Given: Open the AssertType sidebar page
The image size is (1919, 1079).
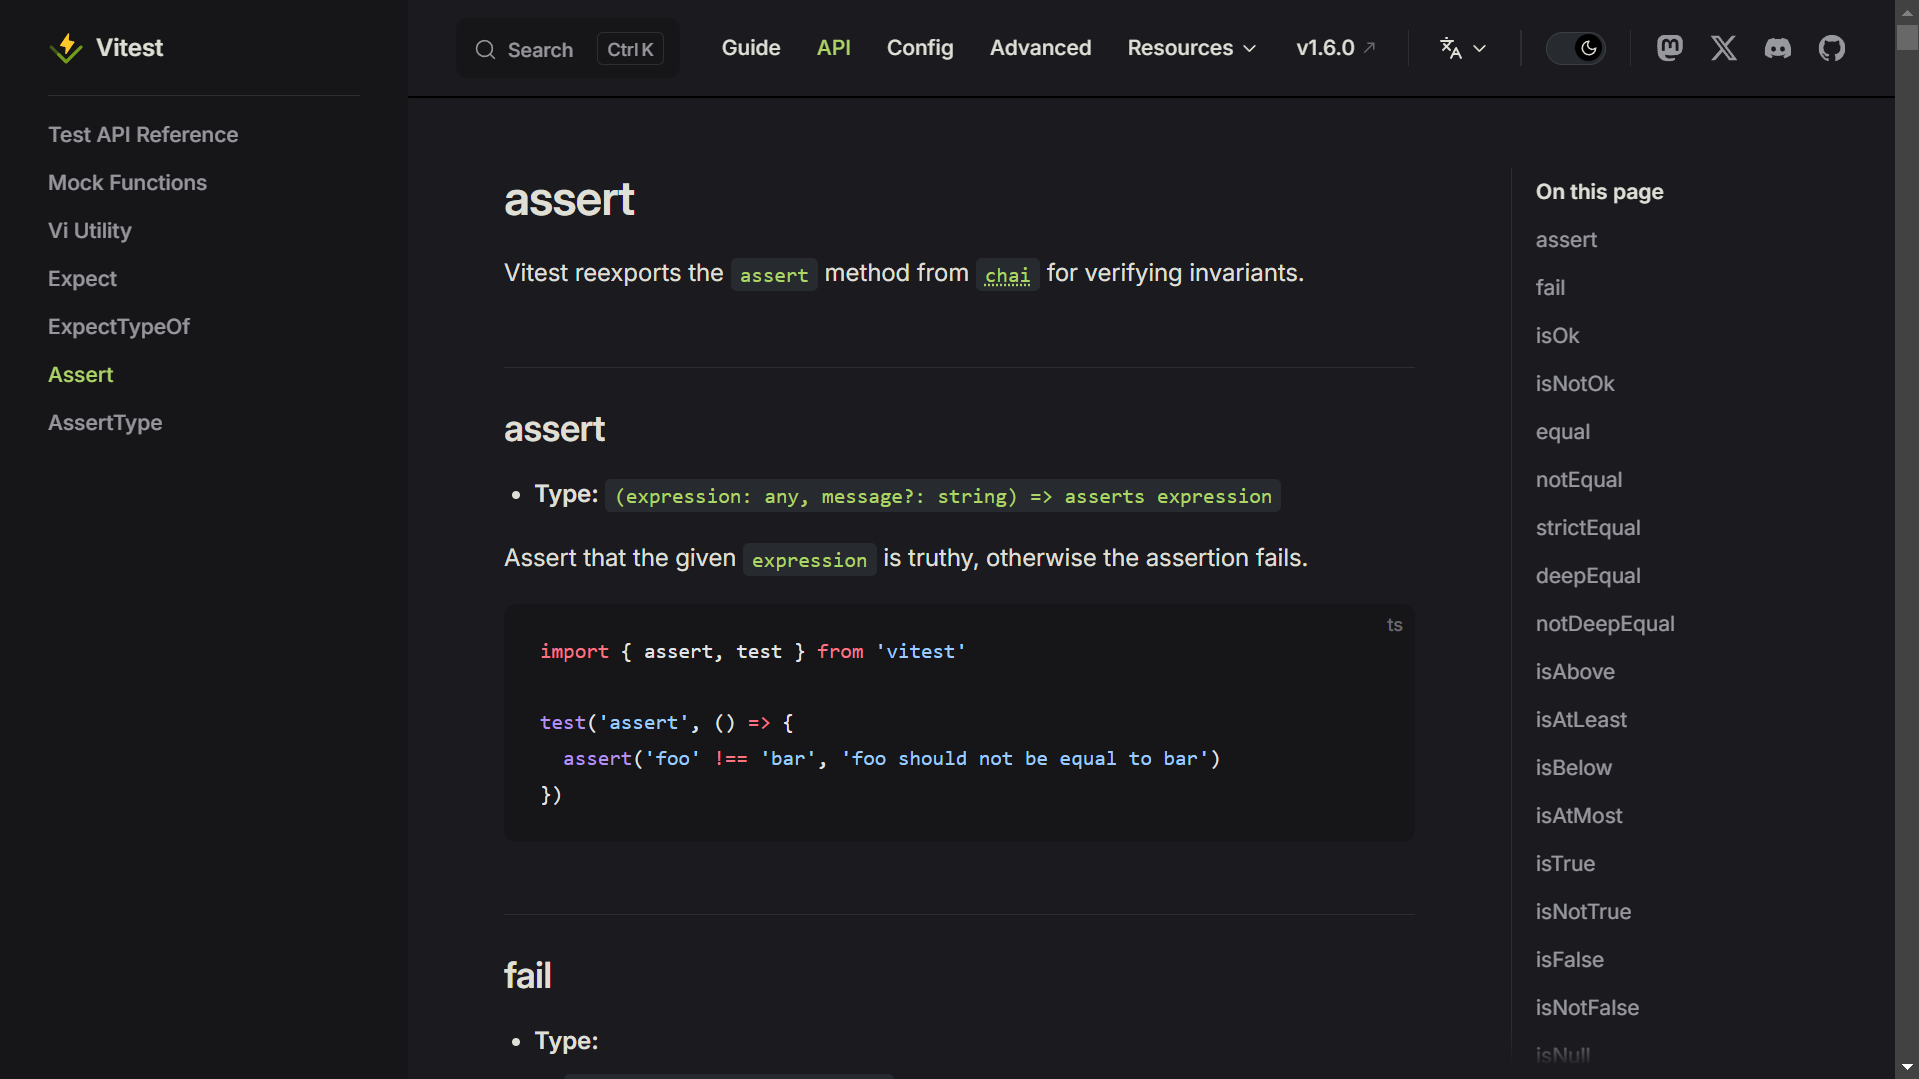Looking at the screenshot, I should pos(105,422).
